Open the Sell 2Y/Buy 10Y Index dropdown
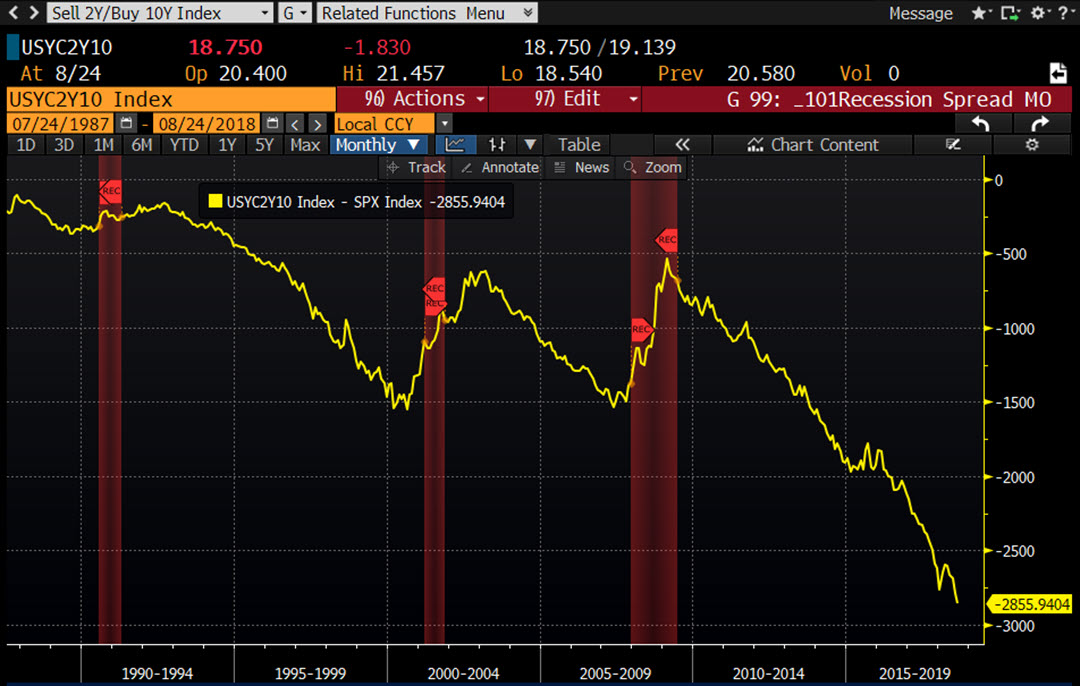 160,12
